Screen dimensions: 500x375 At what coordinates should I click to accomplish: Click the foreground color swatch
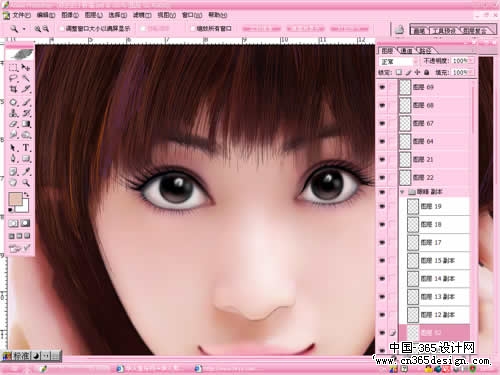pyautogui.click(x=15, y=199)
